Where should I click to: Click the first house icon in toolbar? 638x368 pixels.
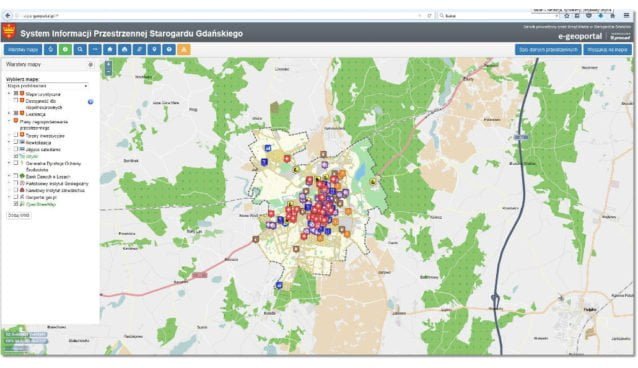(x=110, y=50)
